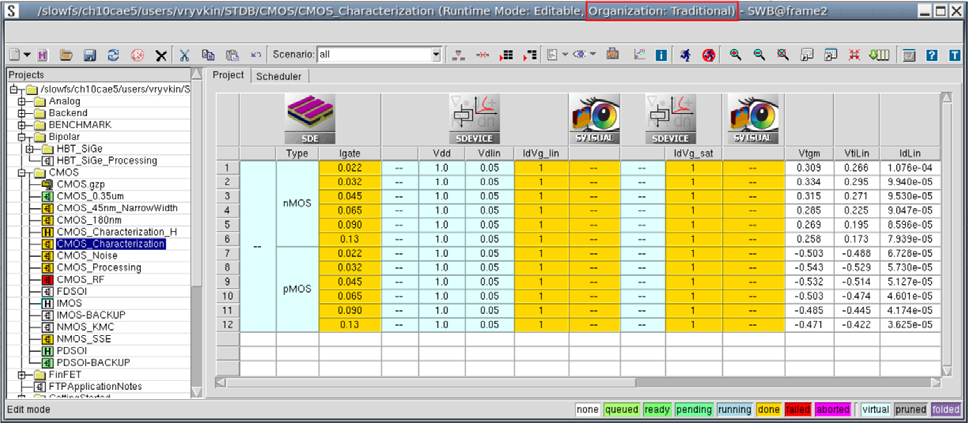The image size is (968, 423).
Task: Switch to the Scheduler tab
Action: (280, 76)
